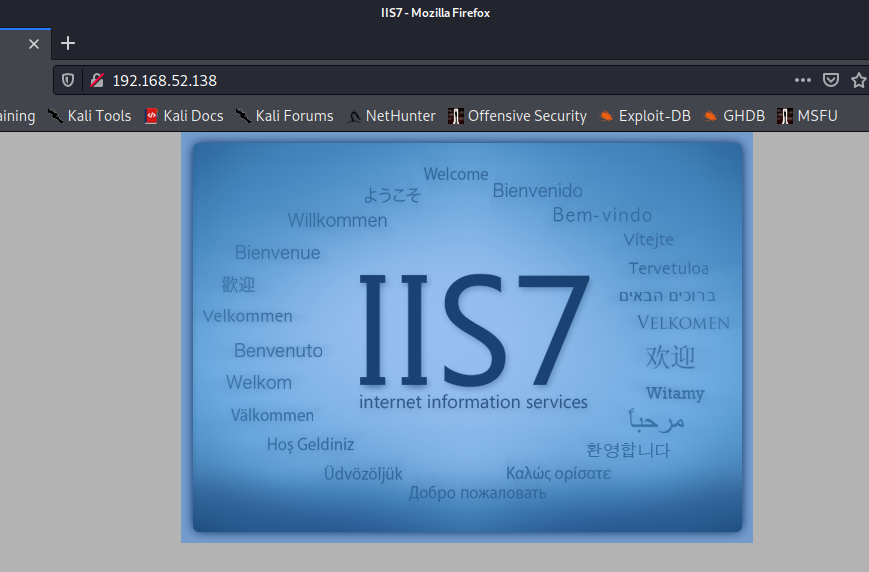Open GHDB bookmark
The image size is (869, 572).
[x=734, y=116]
